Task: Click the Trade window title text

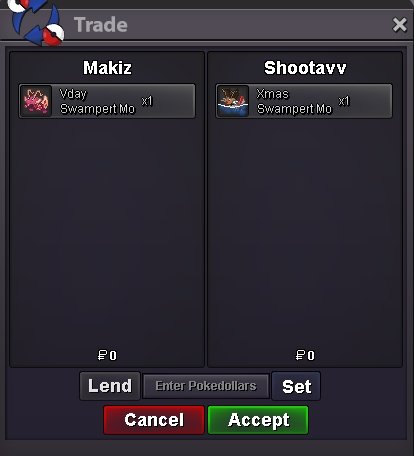Action: (x=101, y=25)
